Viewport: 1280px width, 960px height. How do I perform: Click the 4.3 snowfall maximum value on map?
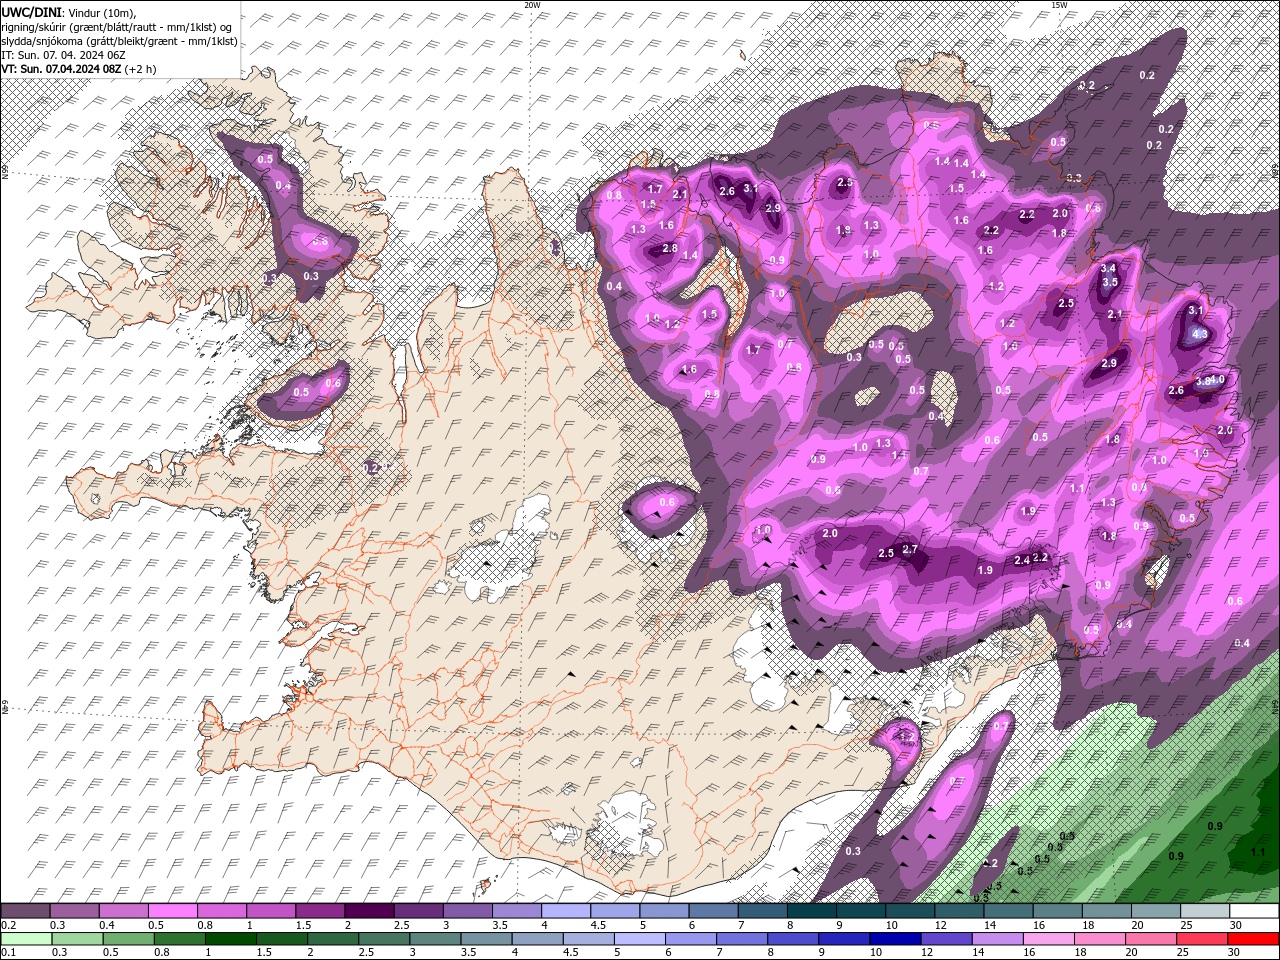point(1201,334)
